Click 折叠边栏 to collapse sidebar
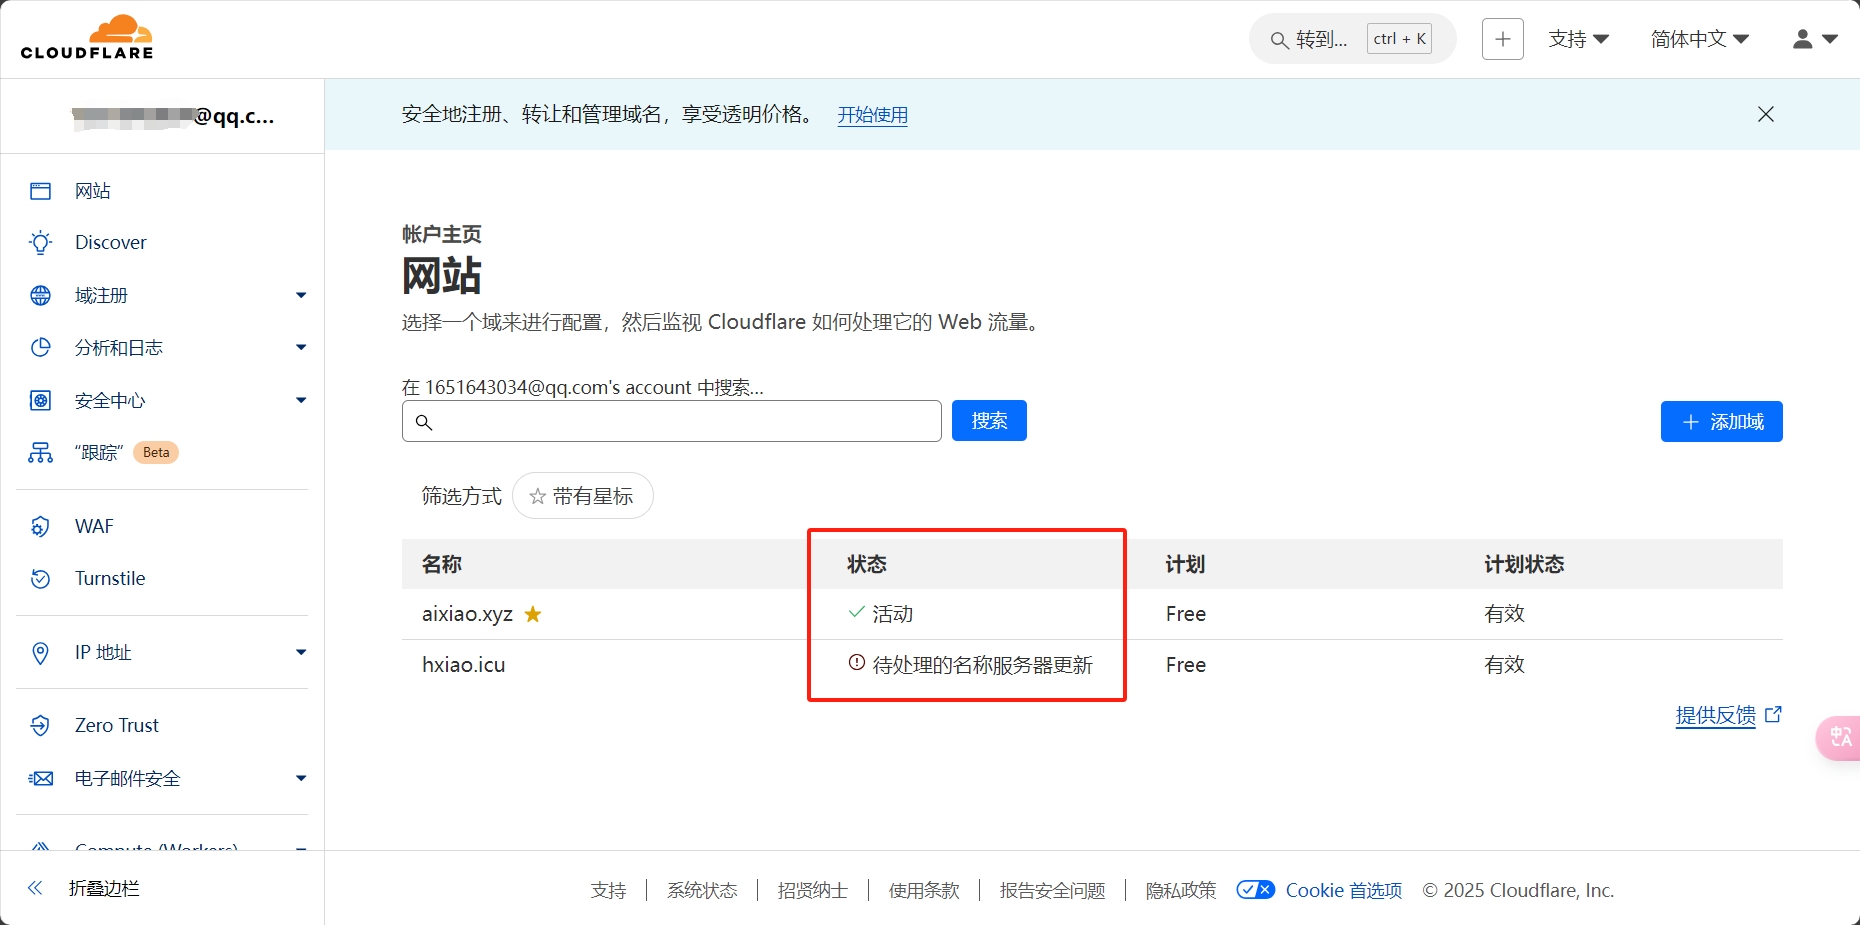This screenshot has width=1860, height=925. 104,888
